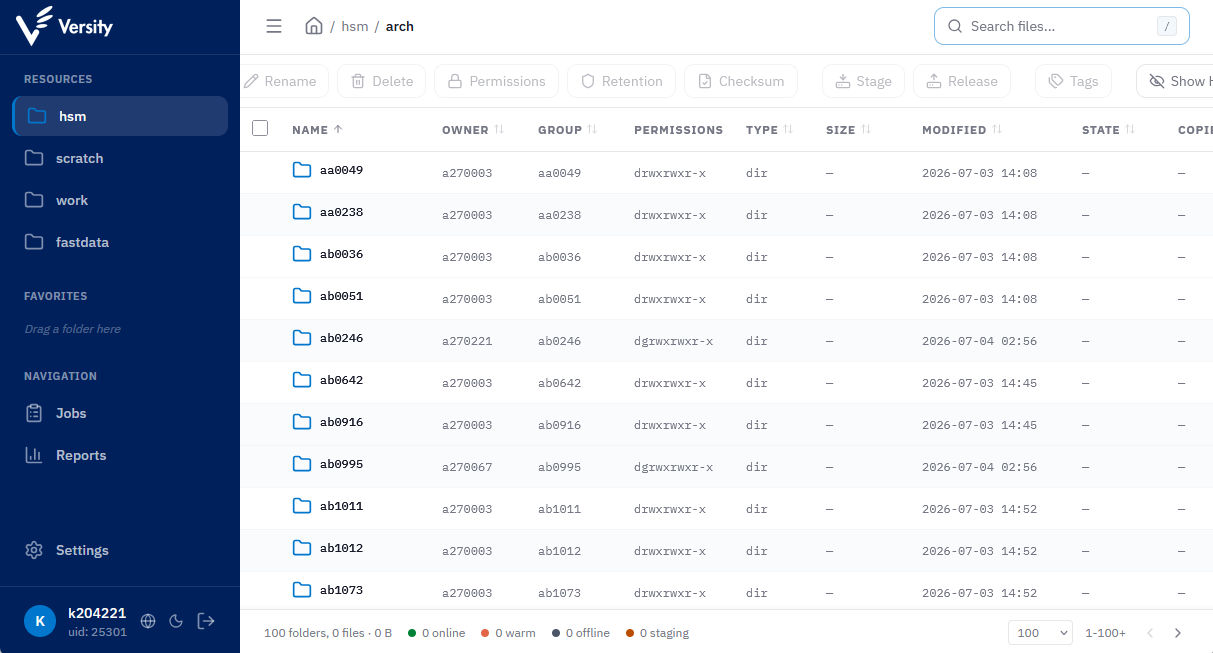Viewport: 1213px width, 653px height.
Task: Click the language globe icon
Action: [148, 621]
